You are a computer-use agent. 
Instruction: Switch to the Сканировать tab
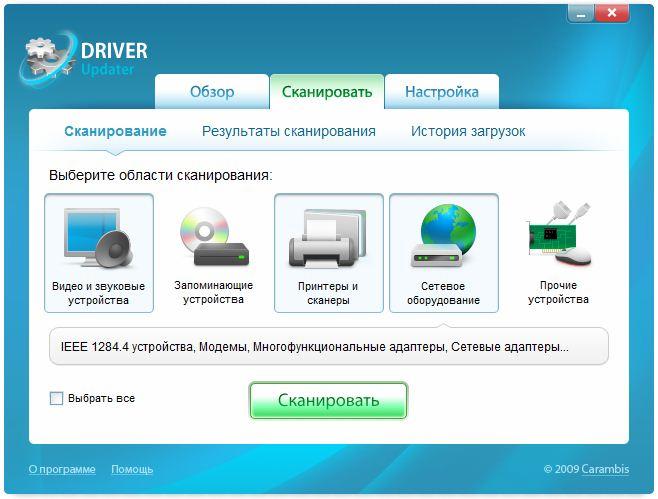point(326,92)
